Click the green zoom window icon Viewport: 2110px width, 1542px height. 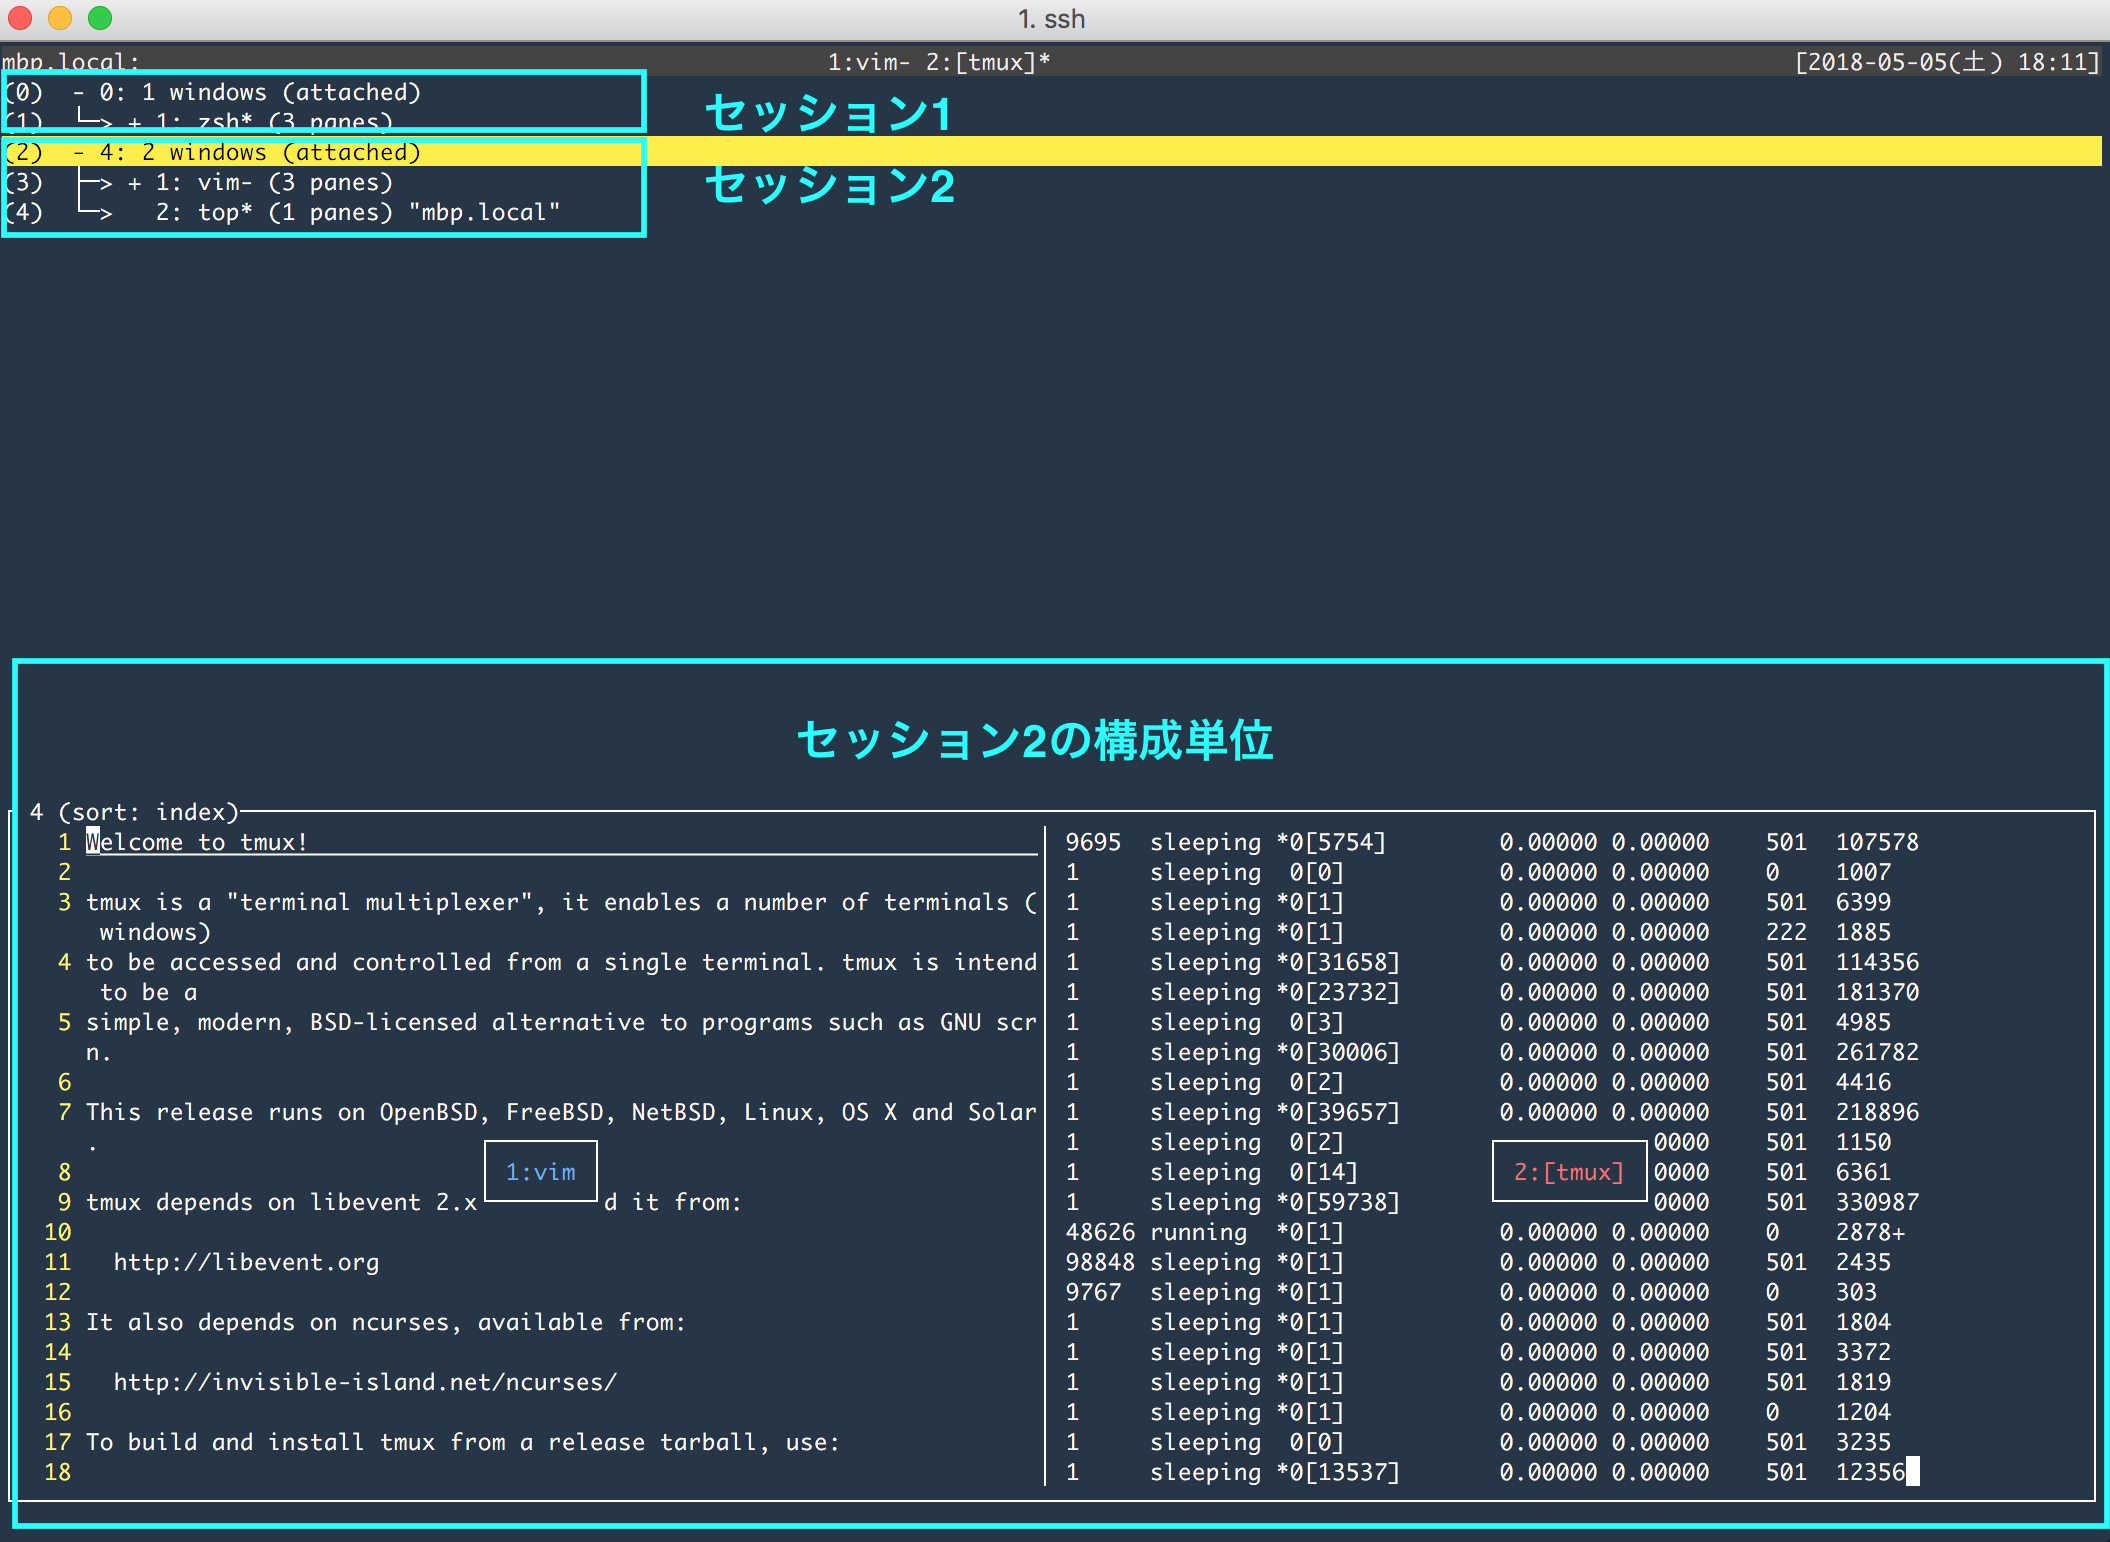[x=98, y=17]
